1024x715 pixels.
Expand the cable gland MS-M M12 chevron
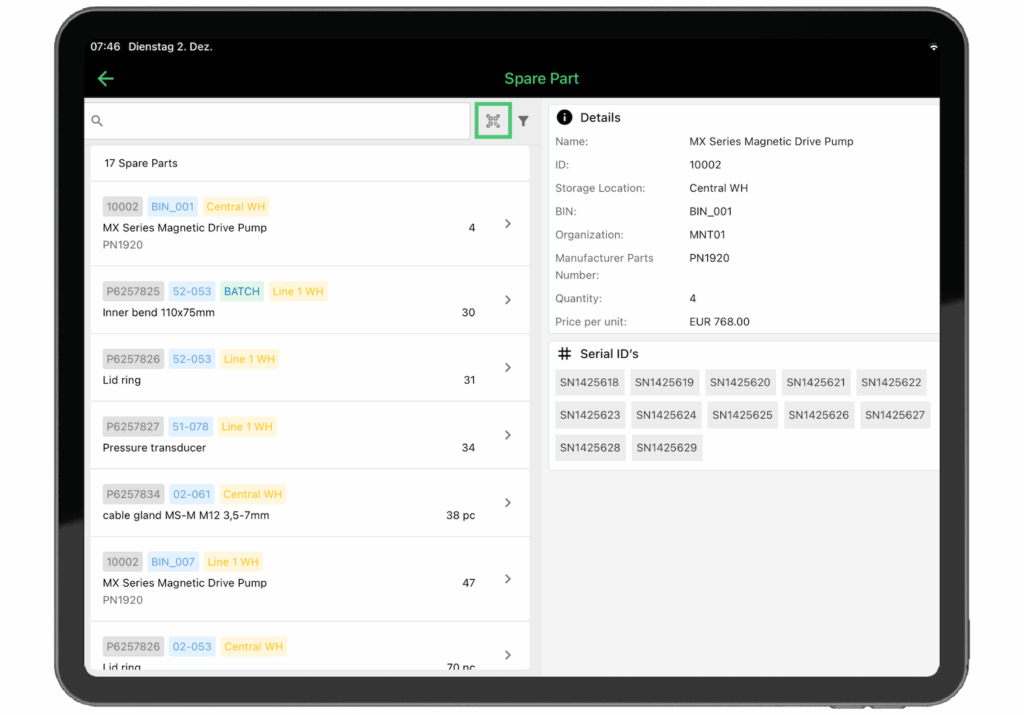pyautogui.click(x=507, y=503)
